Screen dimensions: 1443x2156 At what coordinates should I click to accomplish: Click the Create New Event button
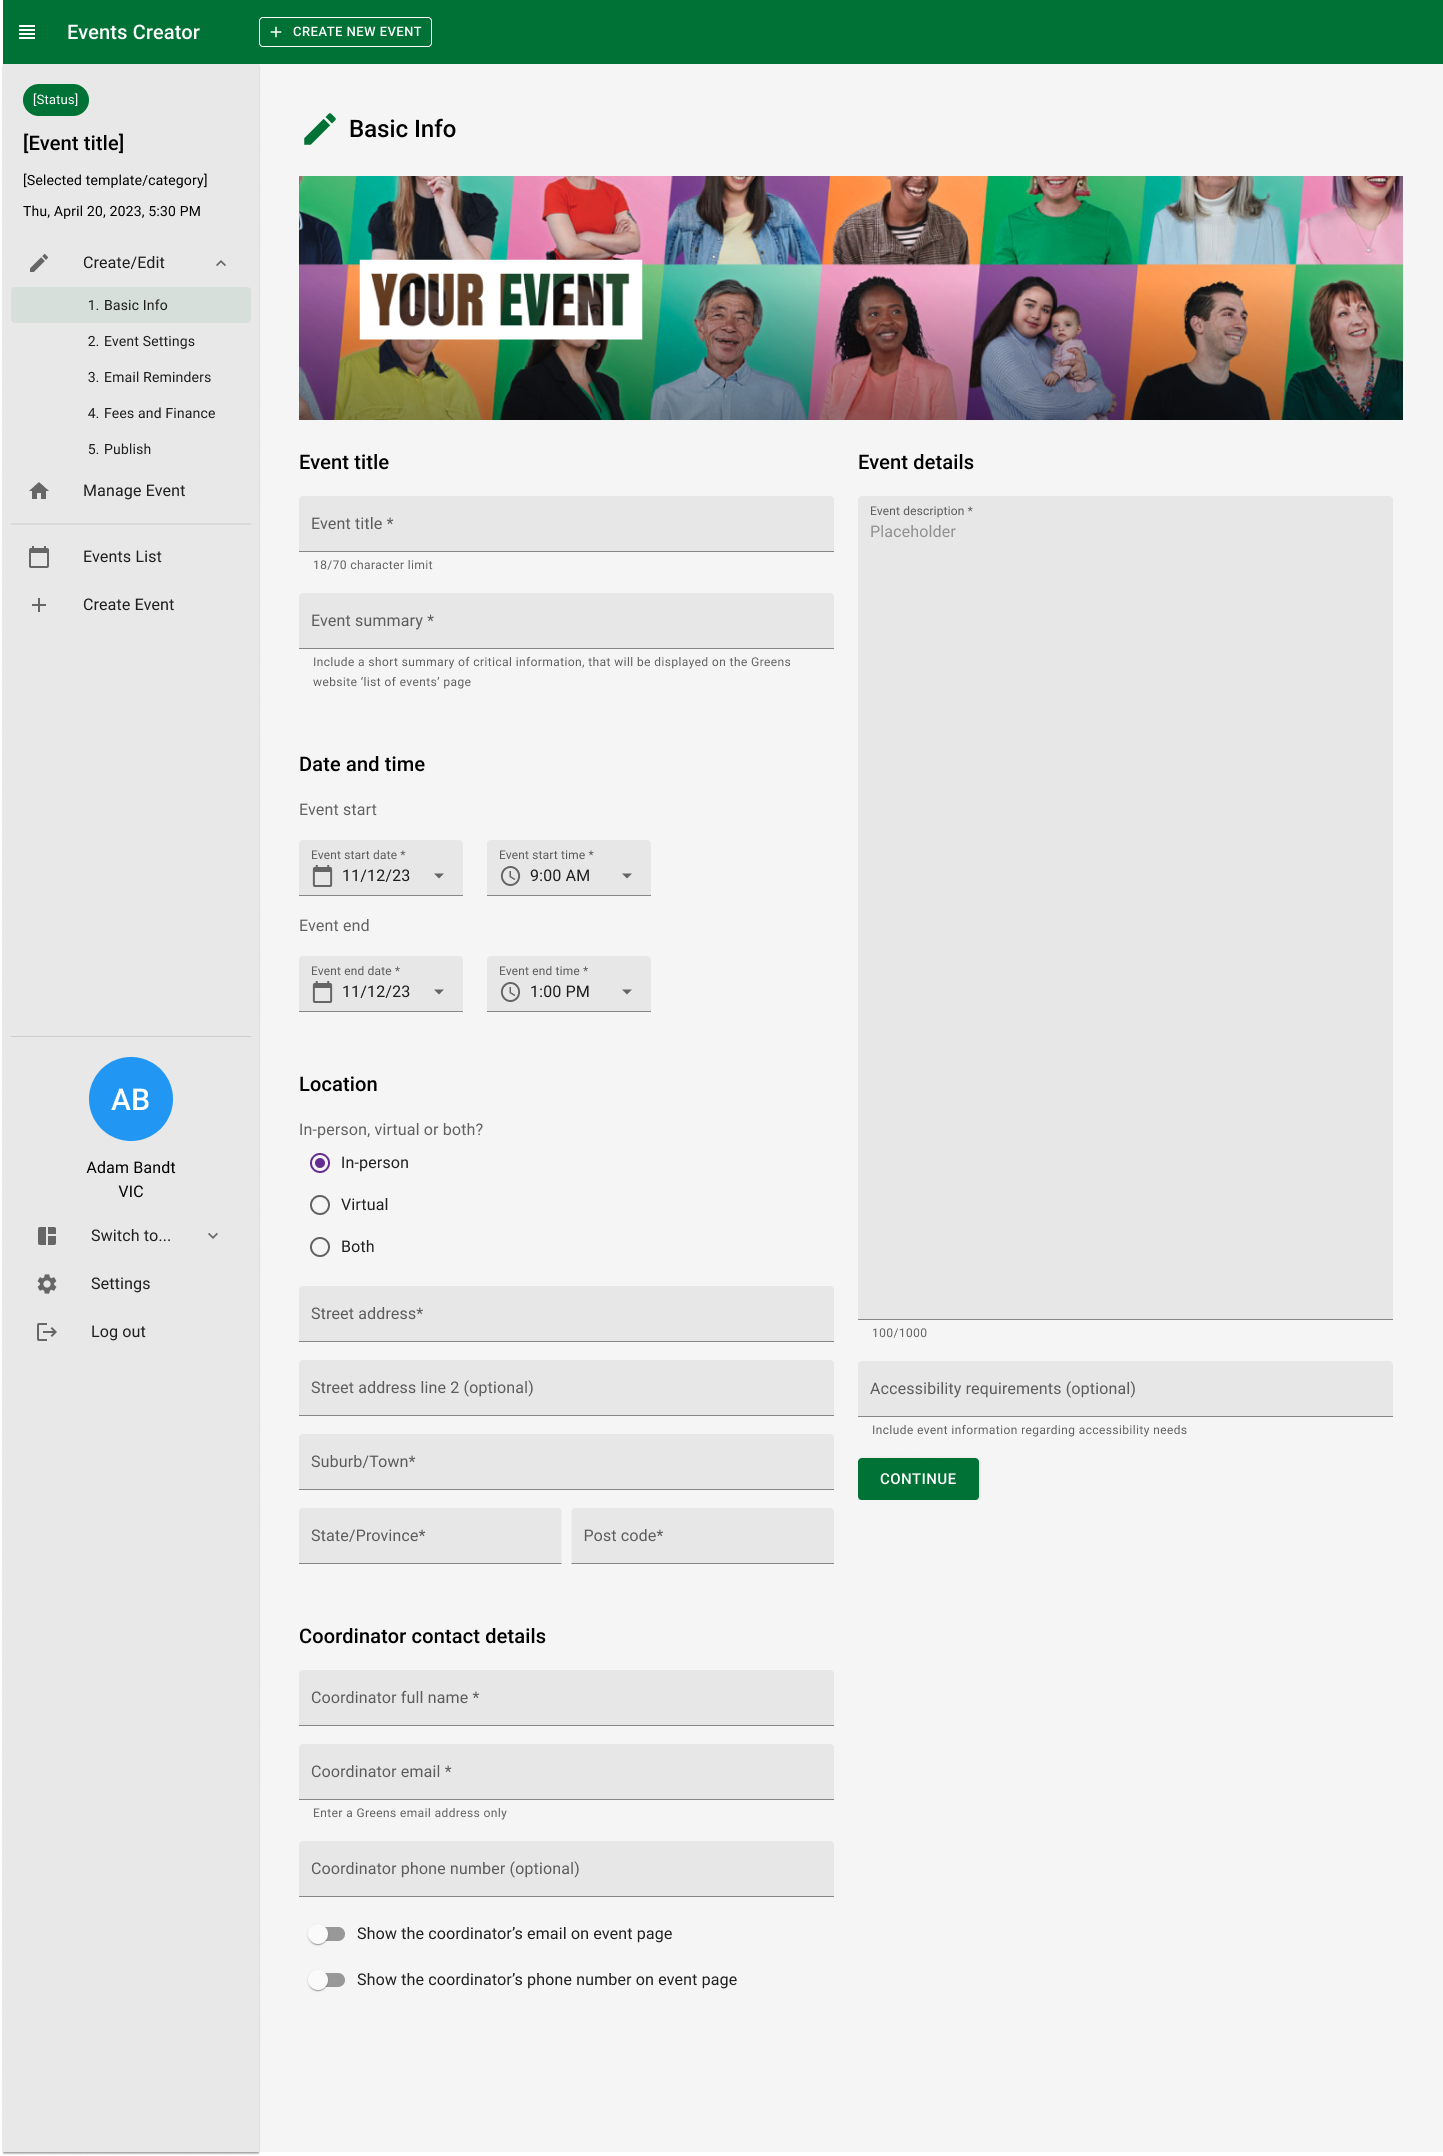click(x=345, y=32)
